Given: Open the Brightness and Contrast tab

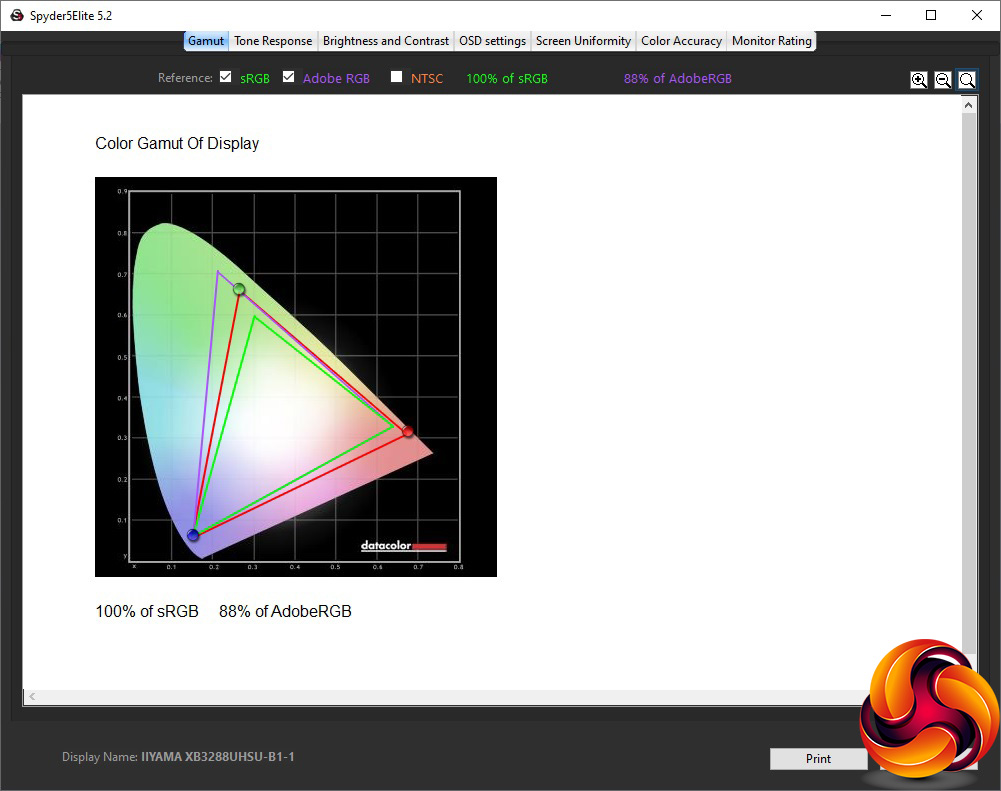Looking at the screenshot, I should 385,41.
